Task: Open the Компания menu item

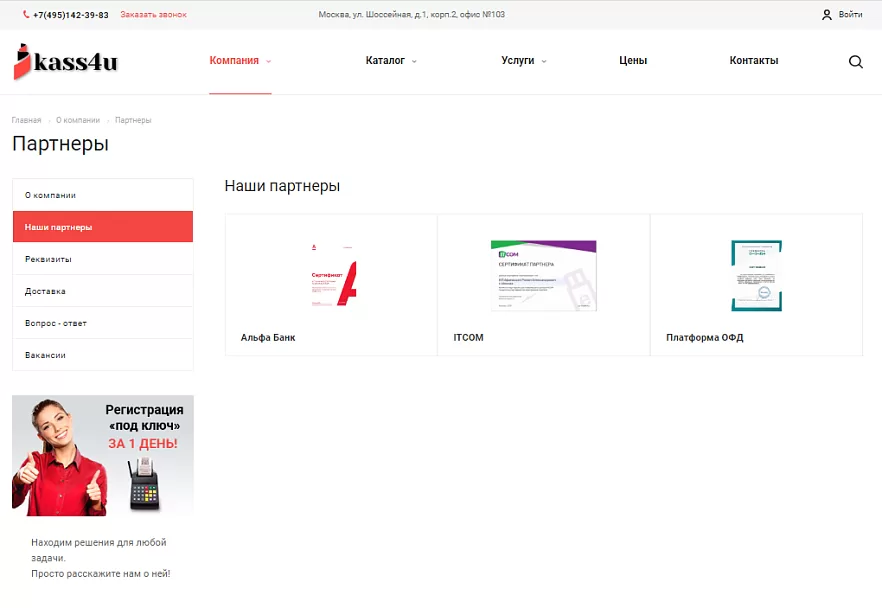Action: (x=234, y=60)
